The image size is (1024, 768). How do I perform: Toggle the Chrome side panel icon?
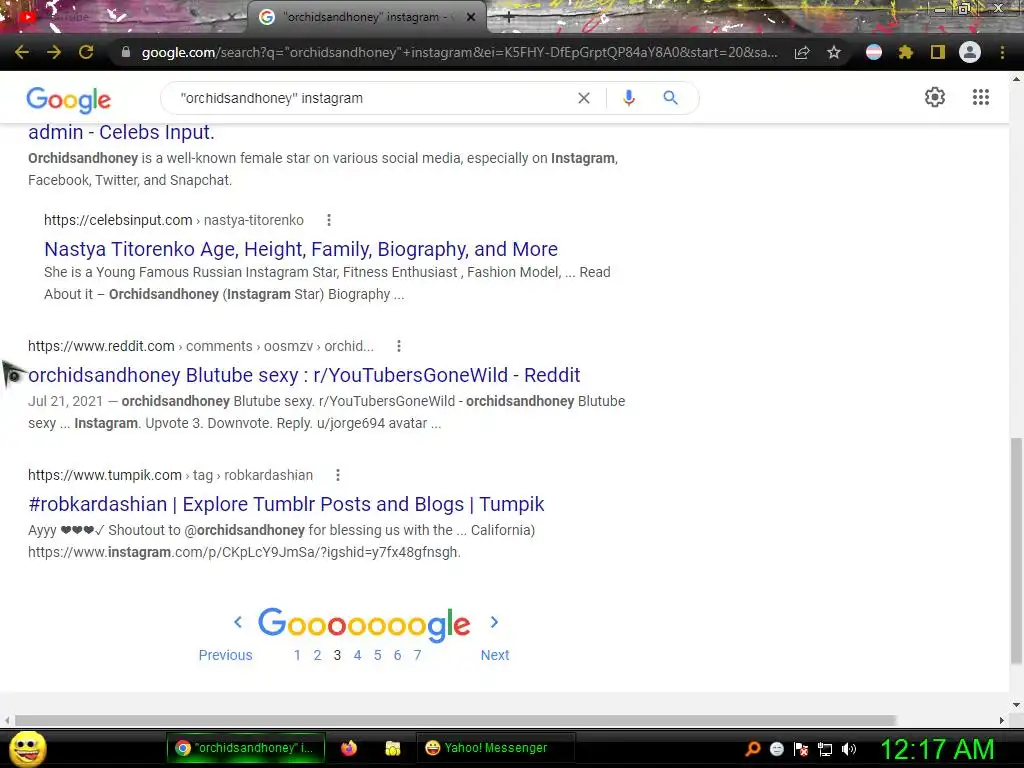[x=938, y=52]
